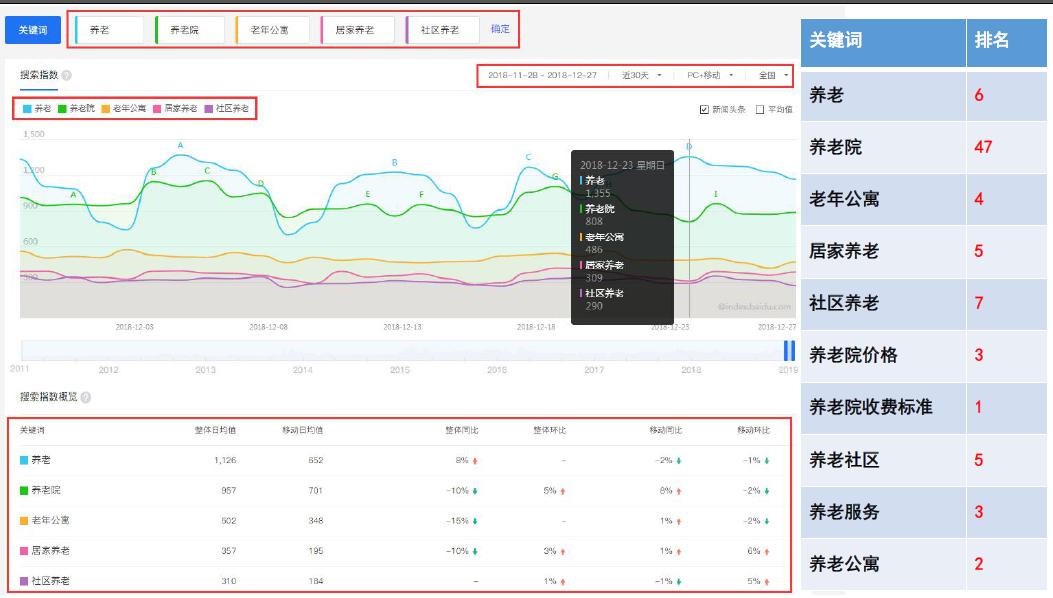Uncheck the 新闻头条 checkbox
The height and width of the screenshot is (598, 1053).
point(704,110)
